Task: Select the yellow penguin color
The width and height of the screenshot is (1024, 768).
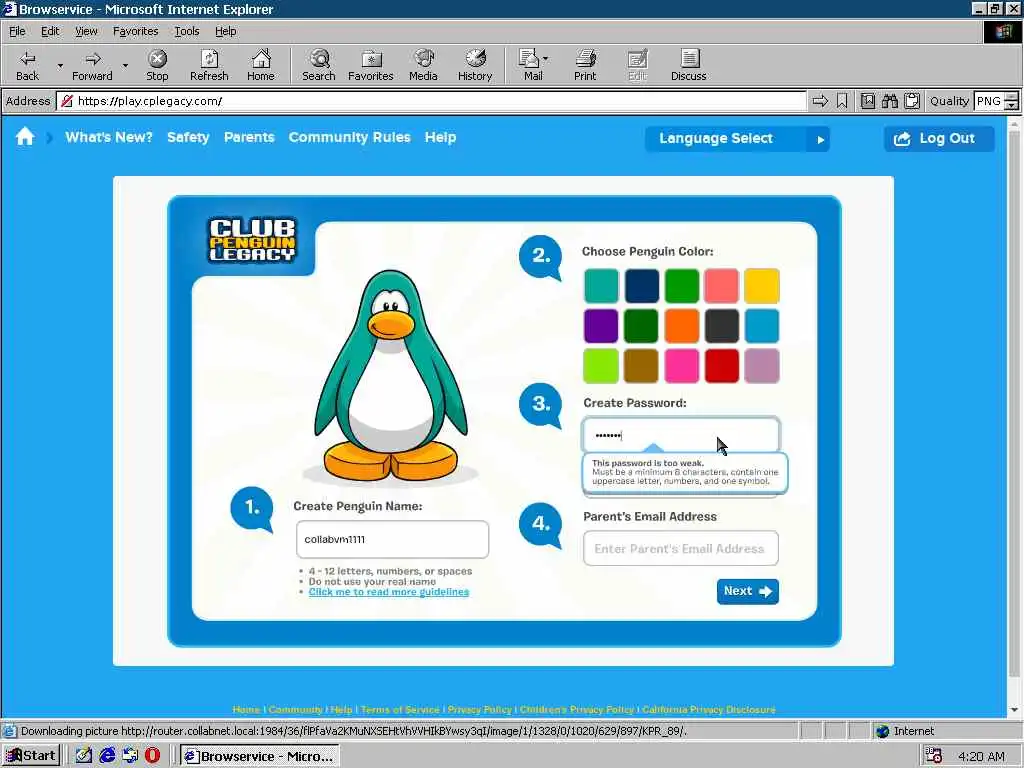Action: [x=761, y=286]
